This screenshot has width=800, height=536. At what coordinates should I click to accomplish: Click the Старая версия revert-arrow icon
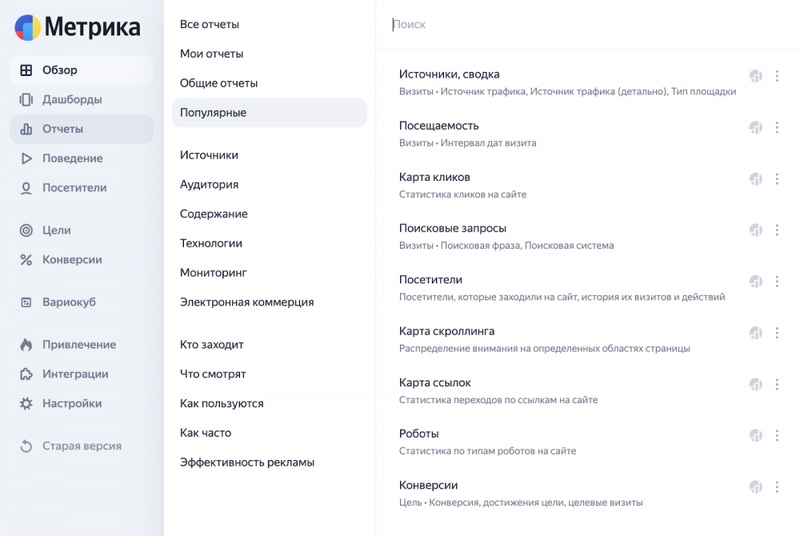point(26,446)
